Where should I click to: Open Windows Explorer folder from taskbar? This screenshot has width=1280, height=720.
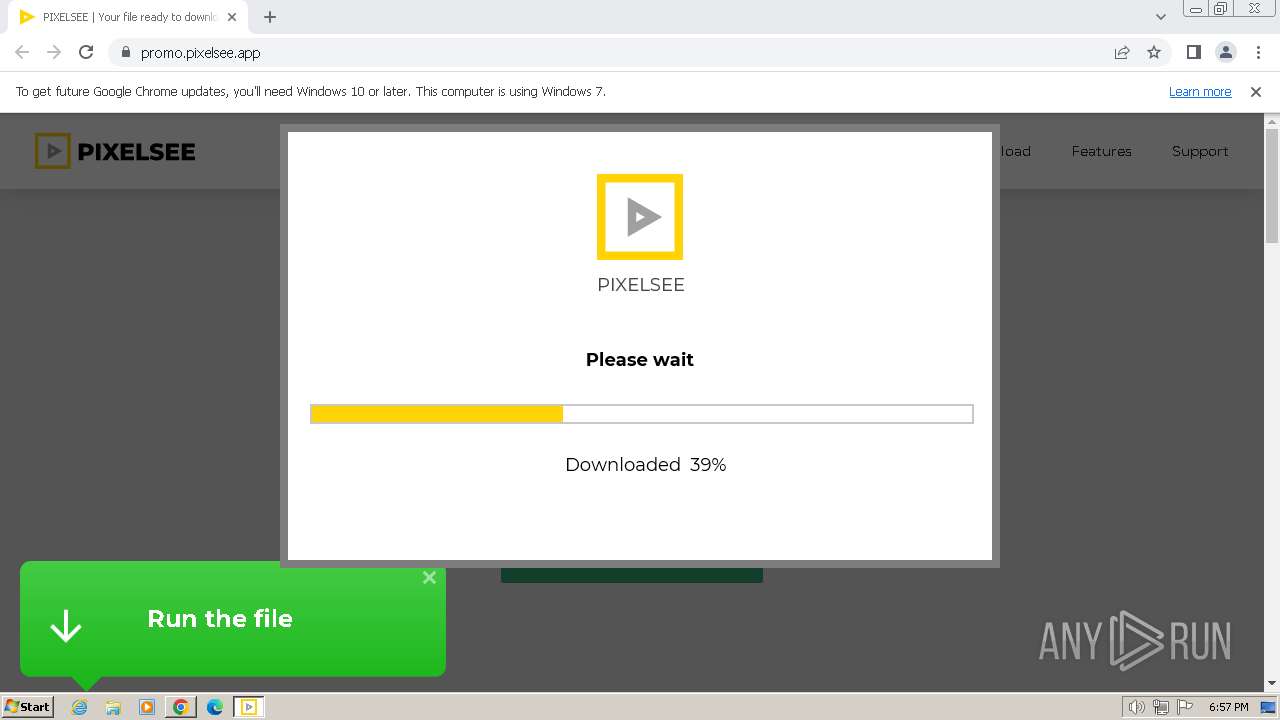pos(113,707)
